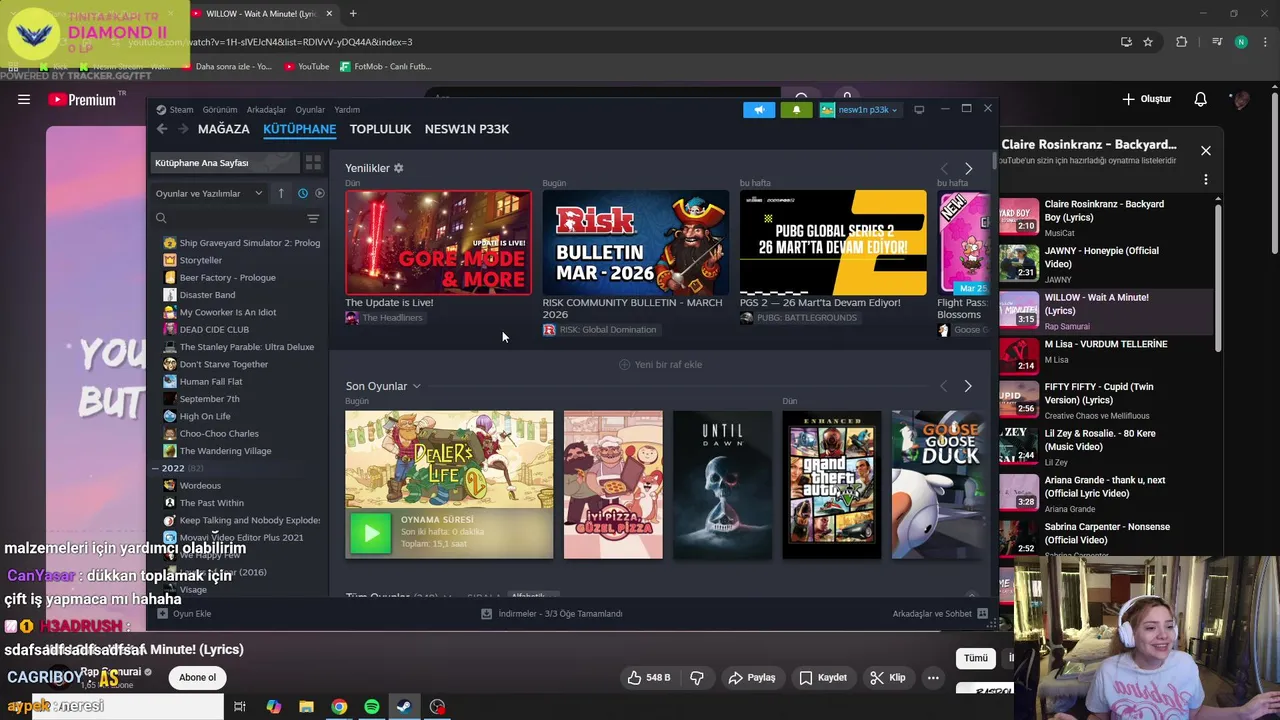Select Don't Starve Together in library list
Viewport: 1280px width, 720px height.
(223, 364)
